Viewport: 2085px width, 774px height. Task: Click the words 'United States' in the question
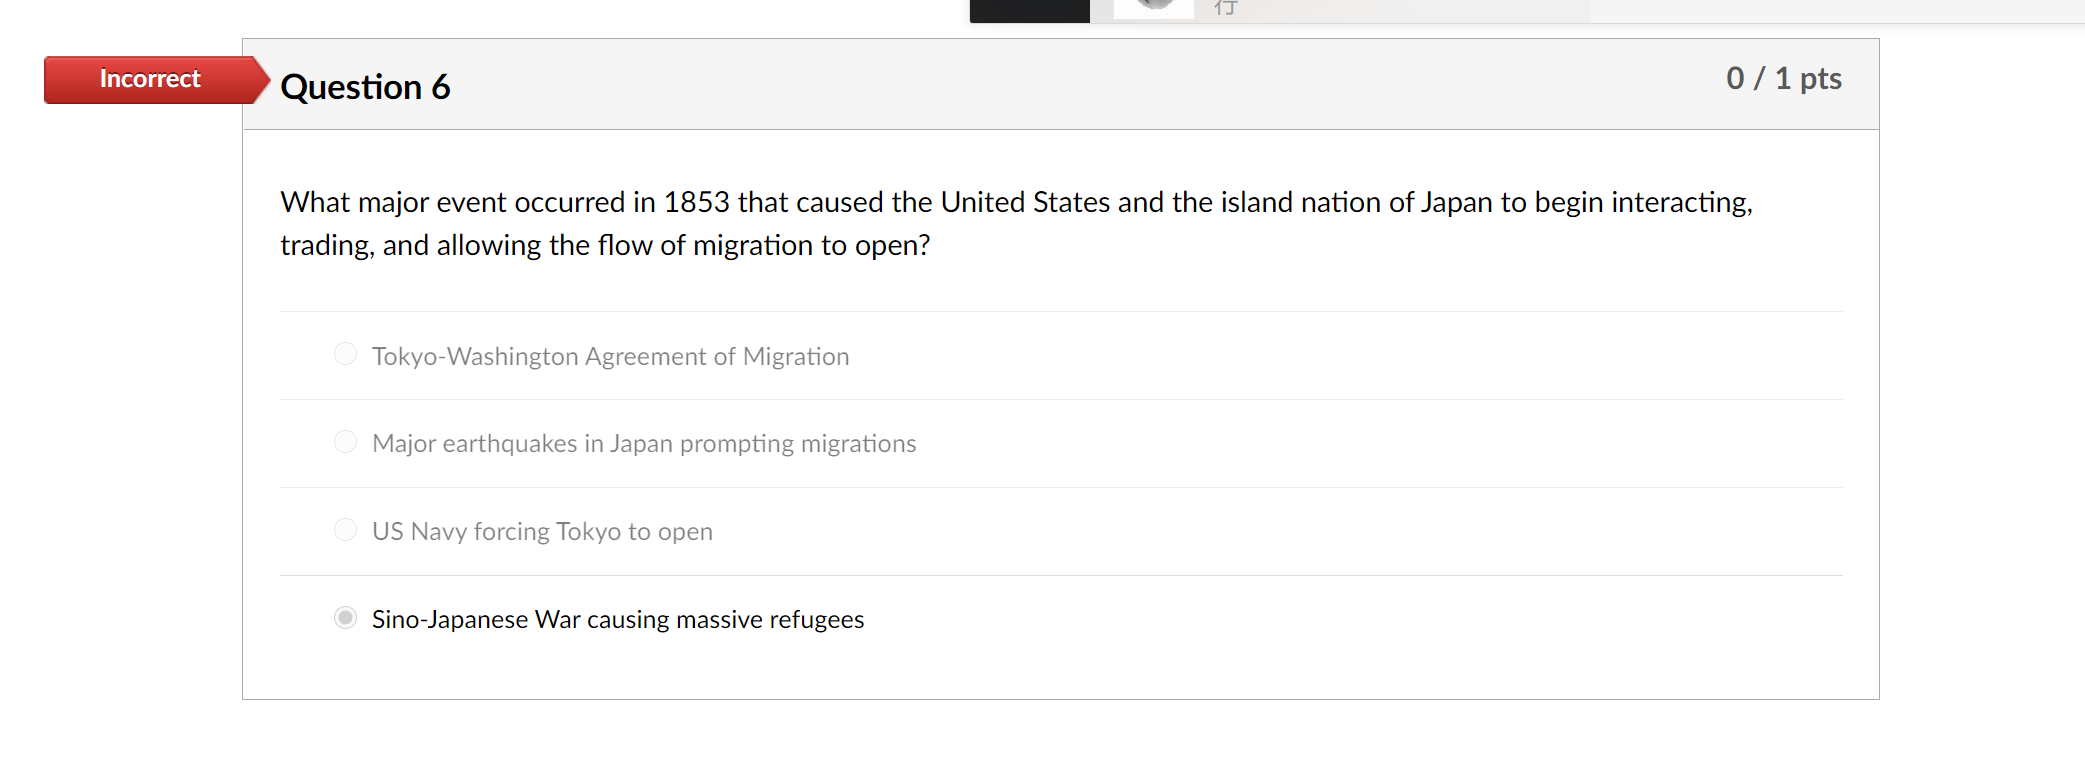tap(1025, 202)
